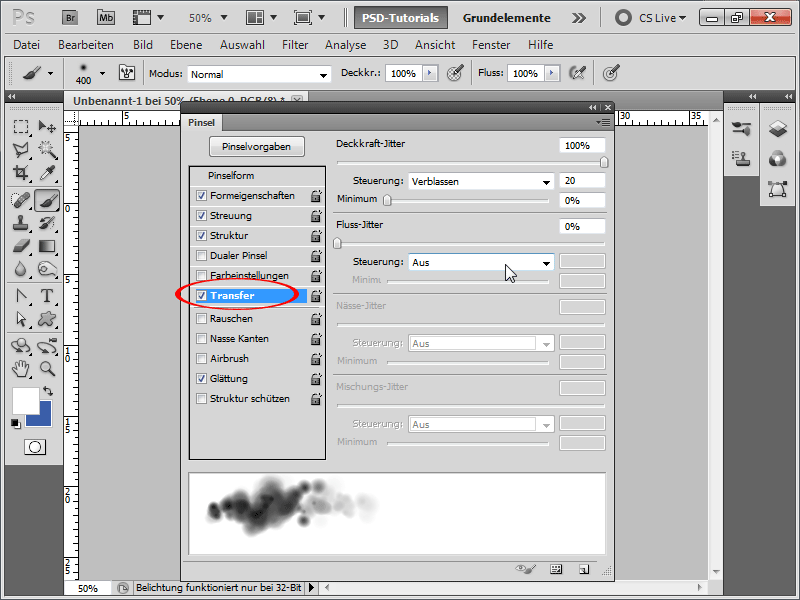Select the Move tool
This screenshot has width=800, height=600.
tap(47, 126)
